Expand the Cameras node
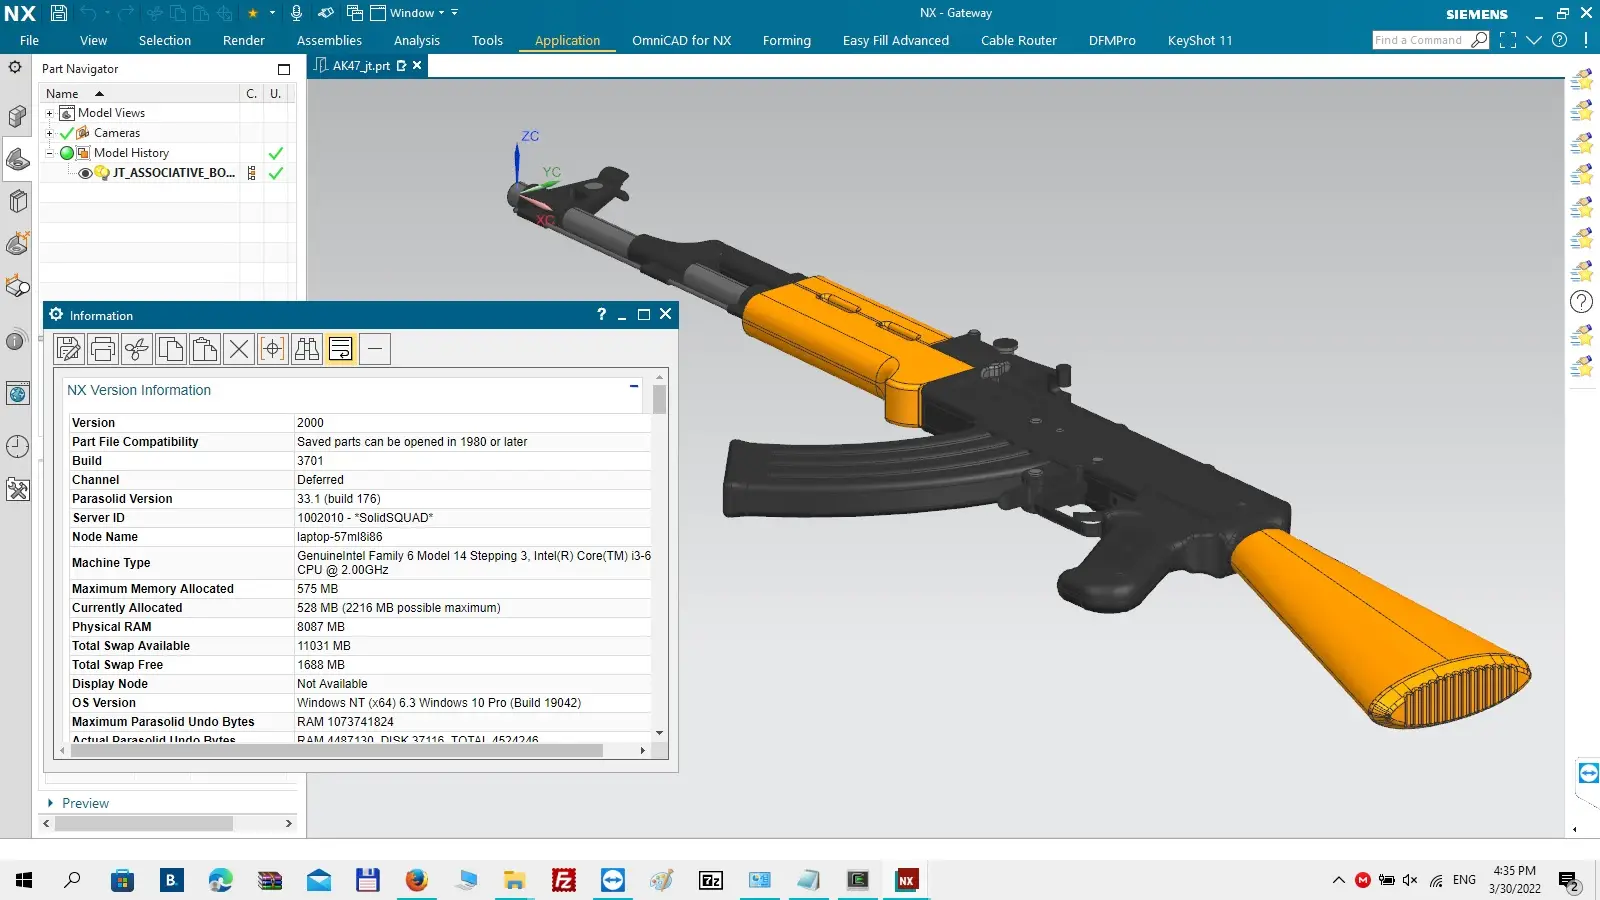1600x900 pixels. click(49, 133)
